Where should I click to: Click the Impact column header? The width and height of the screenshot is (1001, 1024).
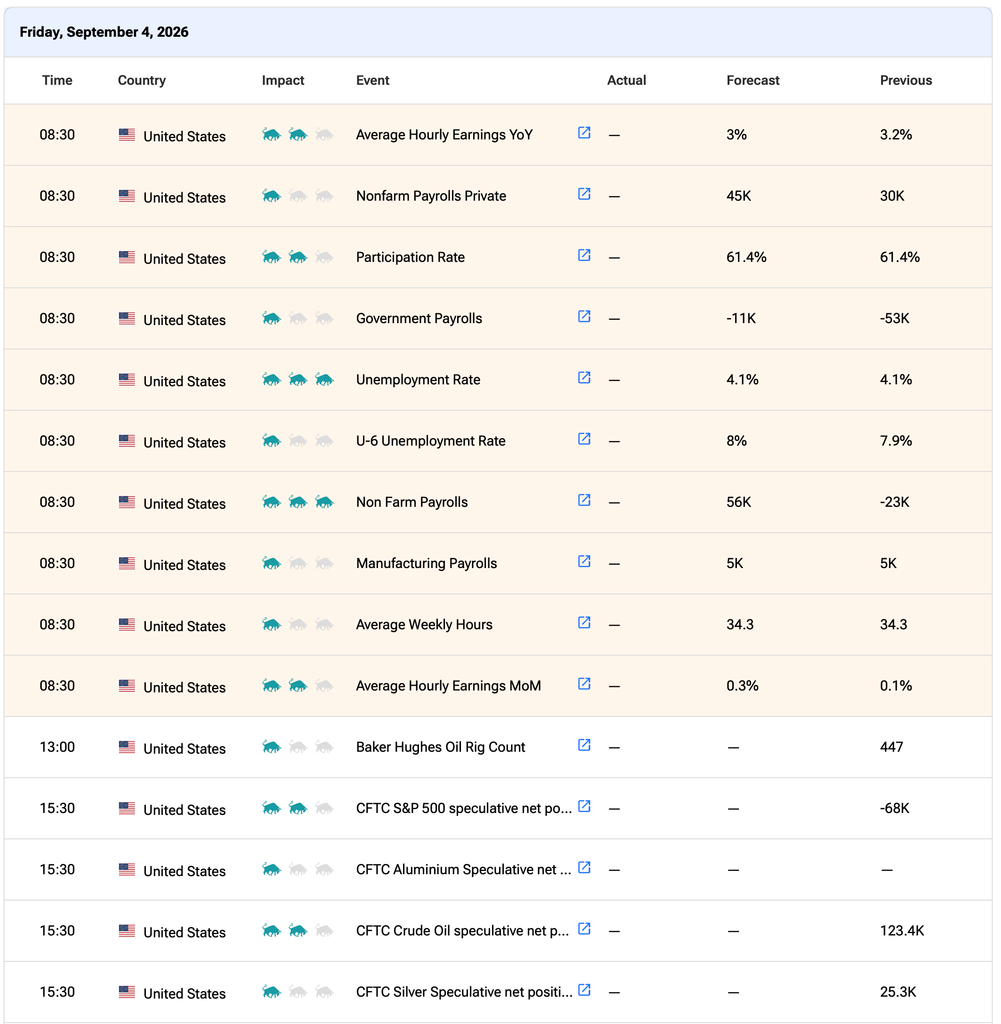[x=283, y=80]
